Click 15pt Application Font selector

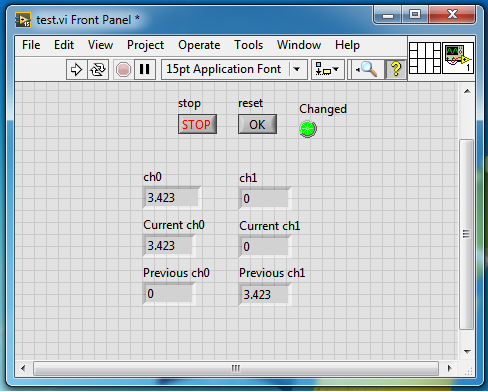[x=234, y=70]
